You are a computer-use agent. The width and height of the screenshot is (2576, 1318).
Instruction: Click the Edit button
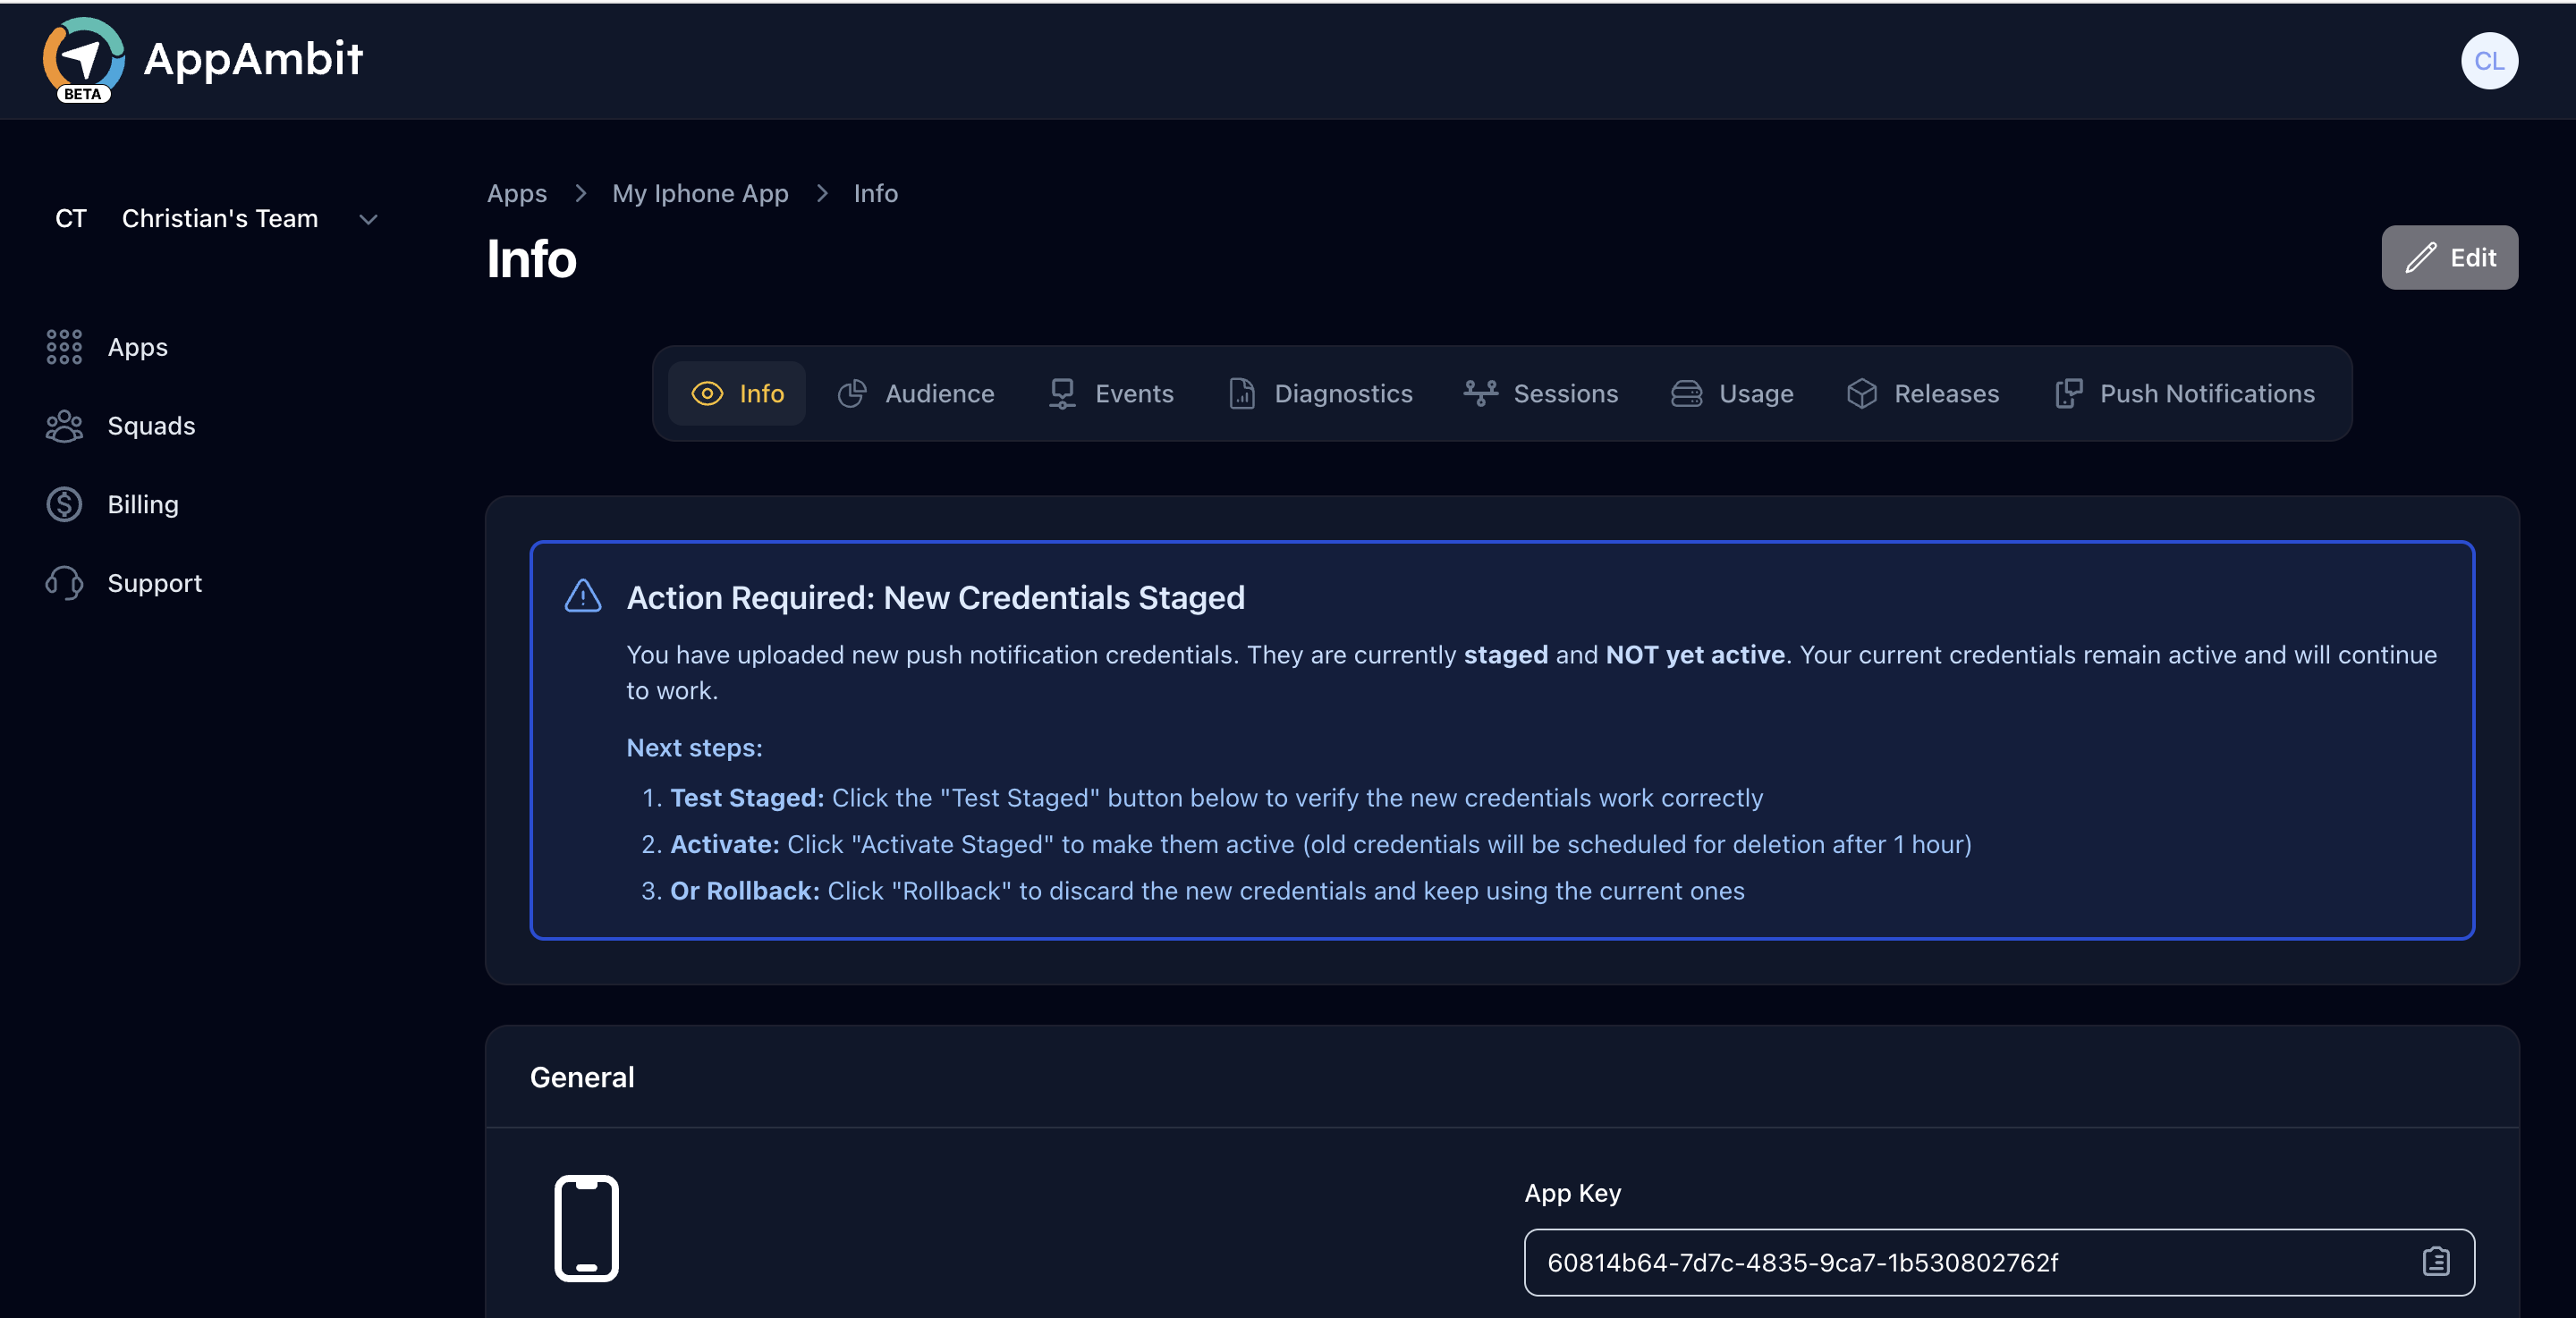tap(2449, 258)
